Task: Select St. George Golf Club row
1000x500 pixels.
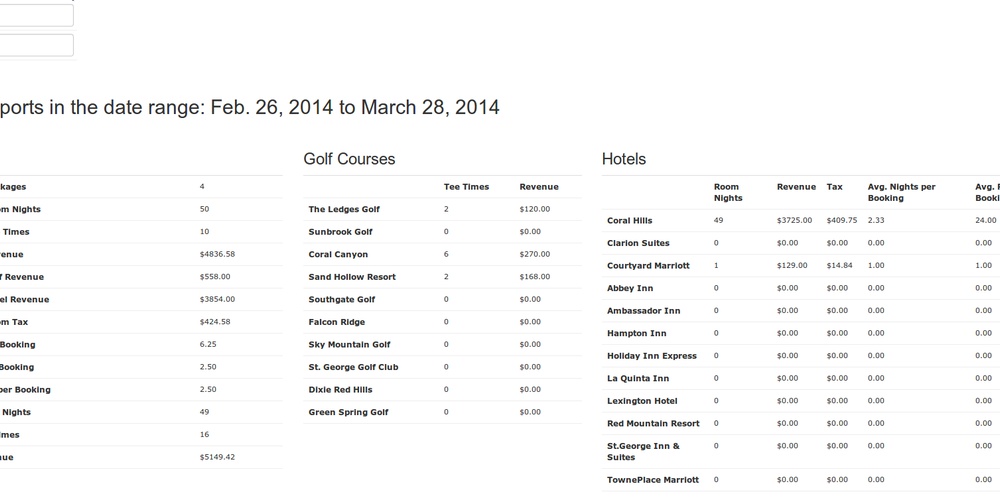Action: tap(353, 367)
